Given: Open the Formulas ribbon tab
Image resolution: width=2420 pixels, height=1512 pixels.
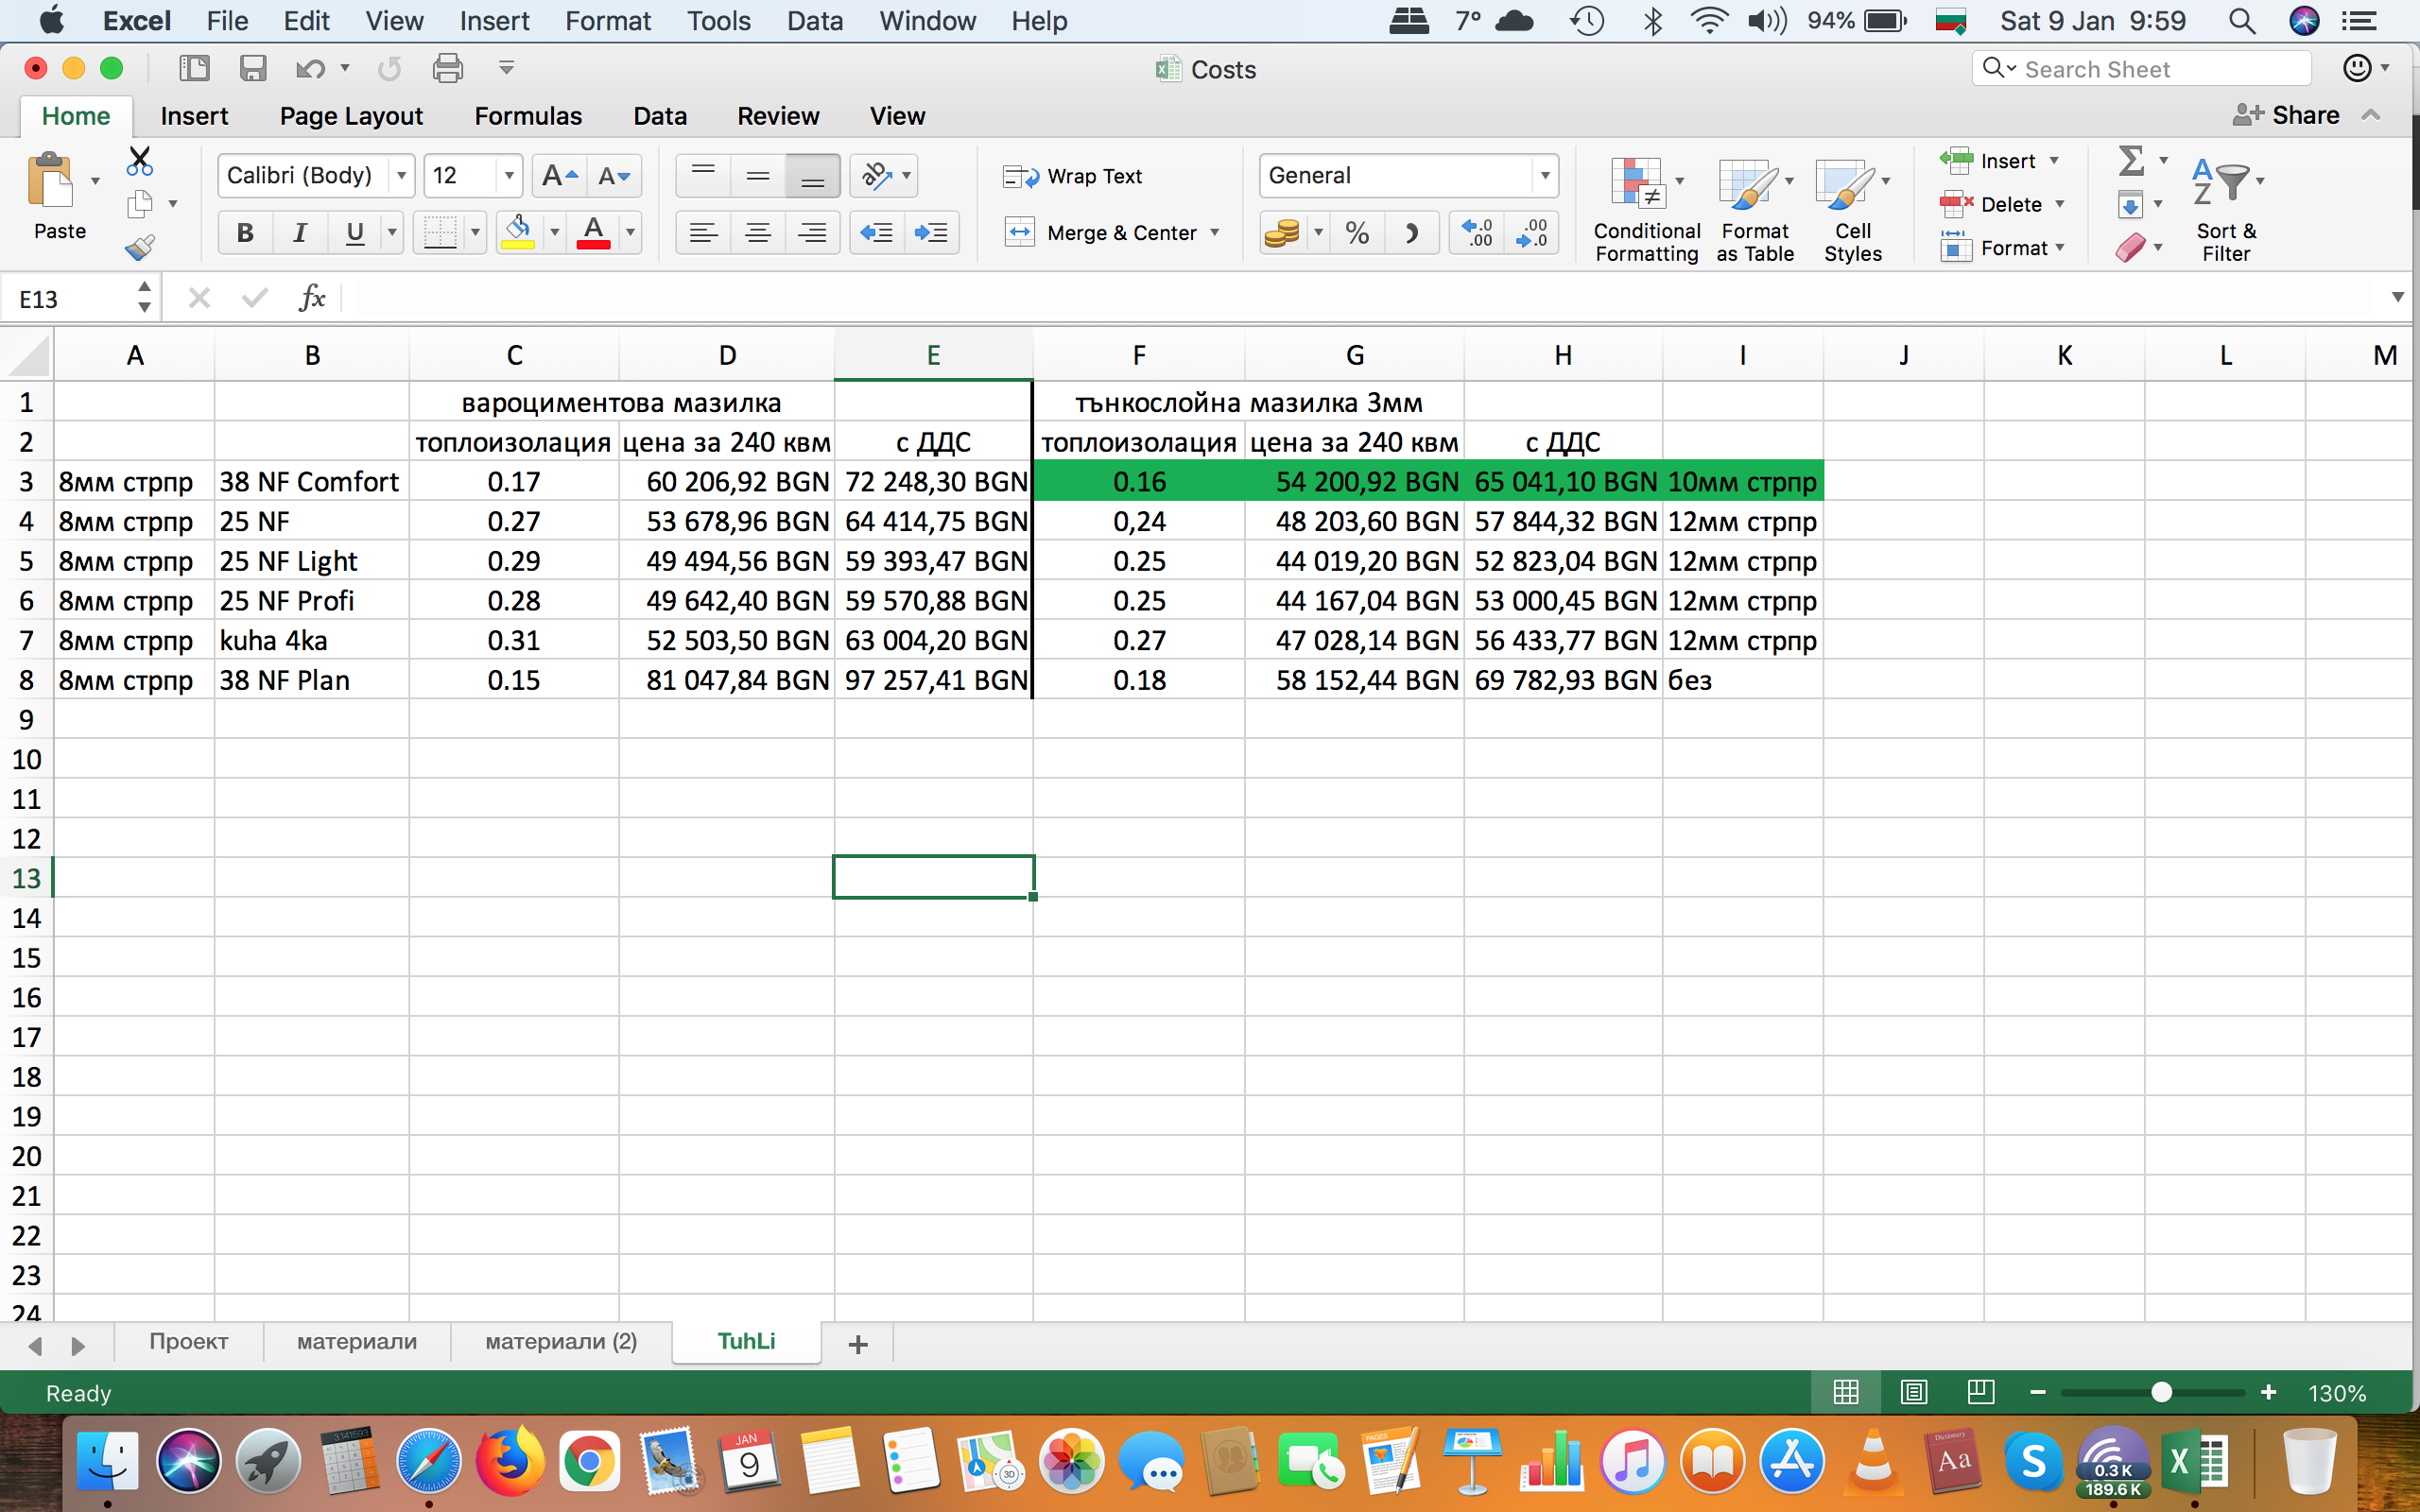Looking at the screenshot, I should (527, 116).
